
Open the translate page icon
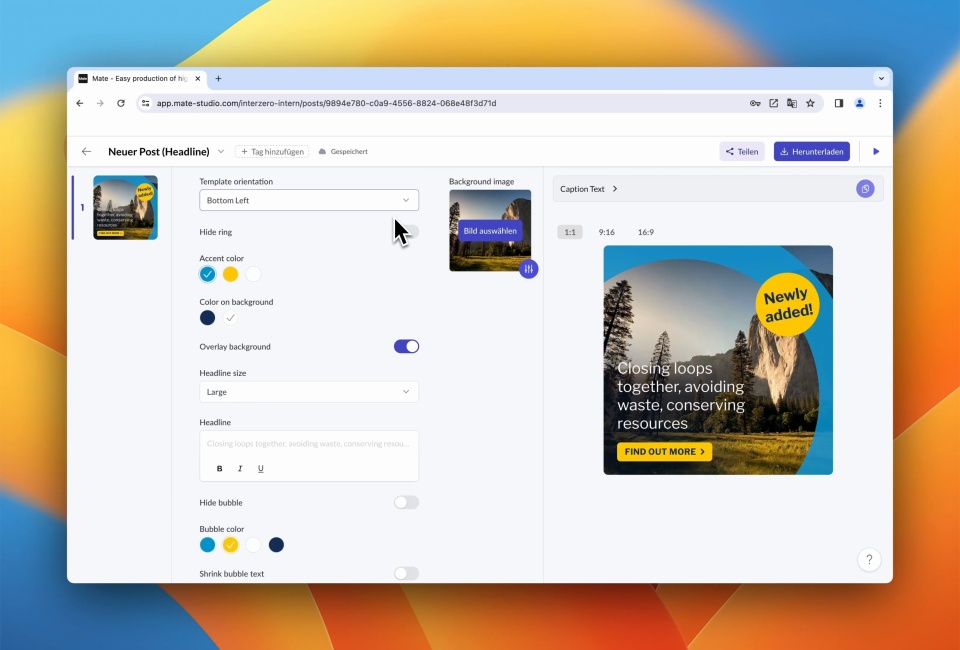(792, 103)
